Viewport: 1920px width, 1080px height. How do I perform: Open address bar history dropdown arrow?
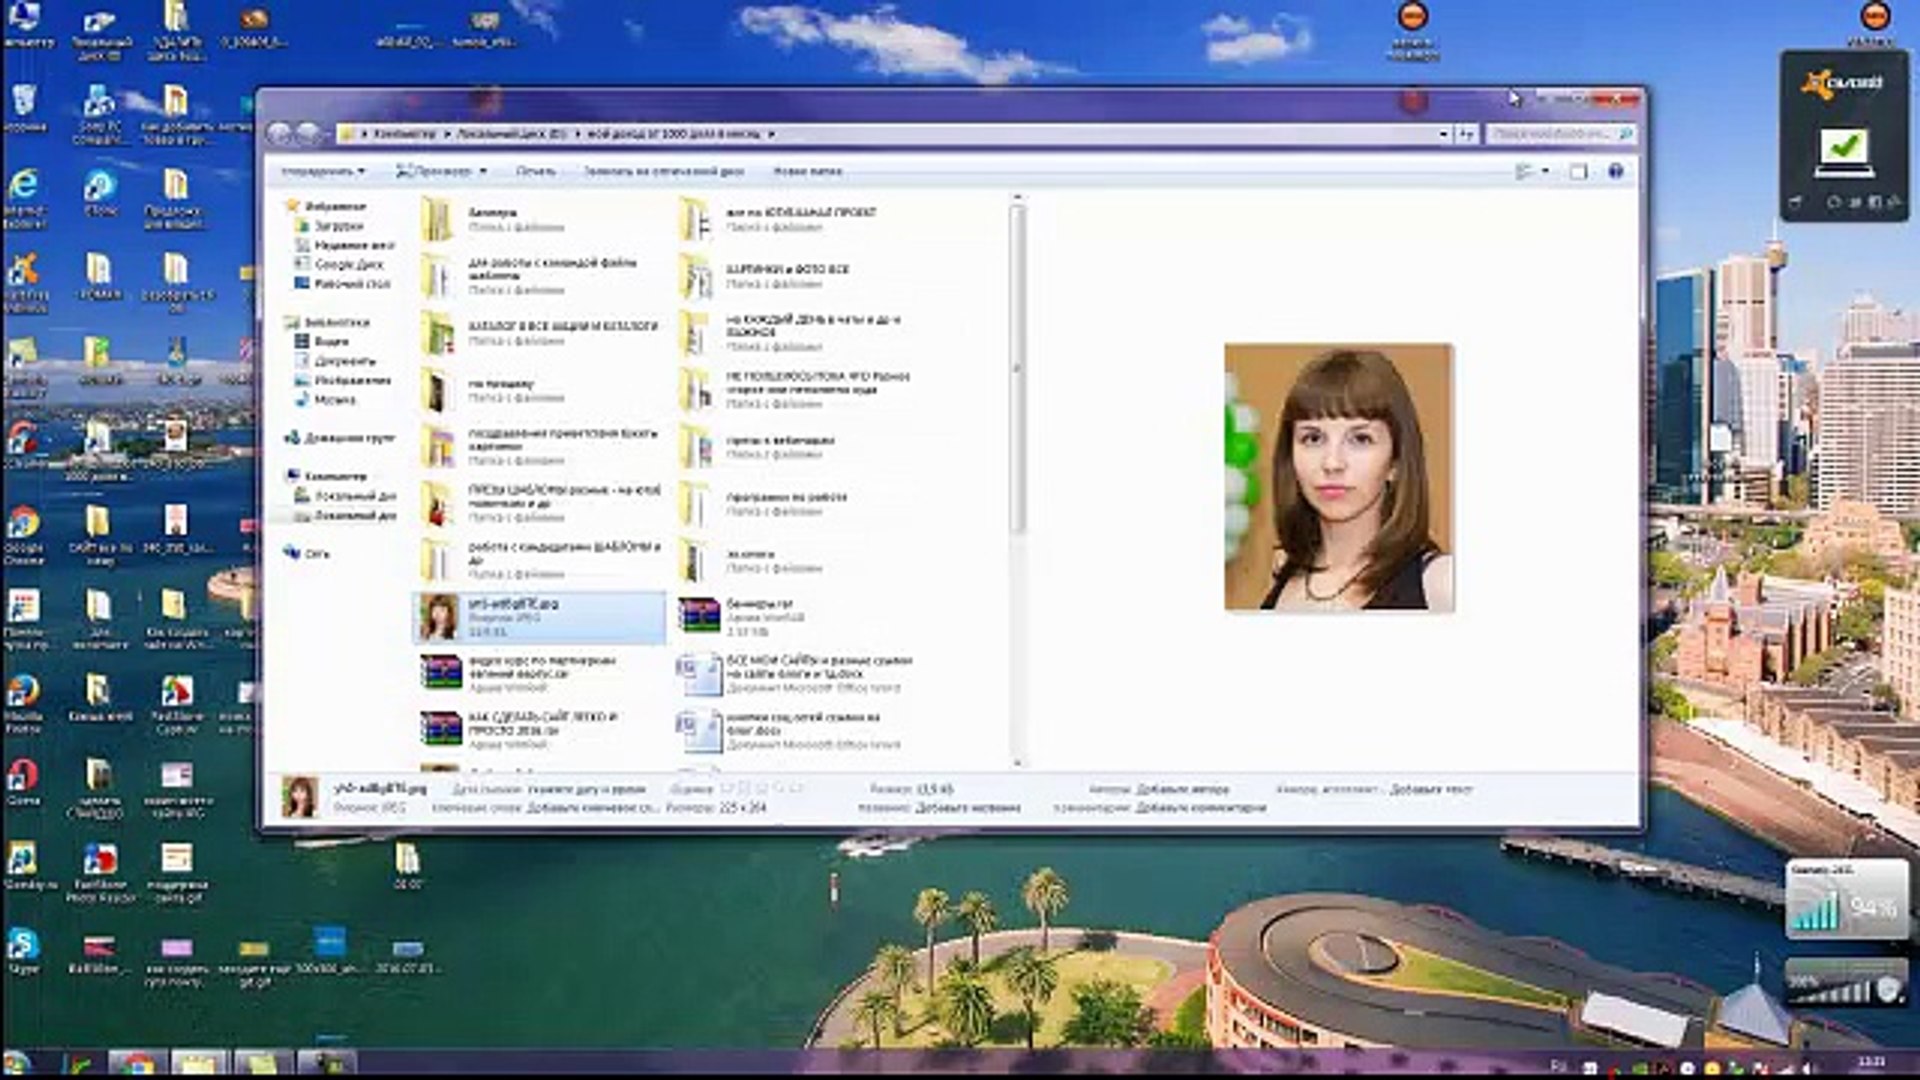[1443, 133]
